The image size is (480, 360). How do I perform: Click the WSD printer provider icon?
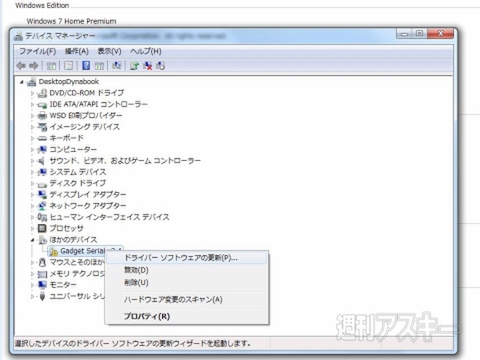[42, 116]
